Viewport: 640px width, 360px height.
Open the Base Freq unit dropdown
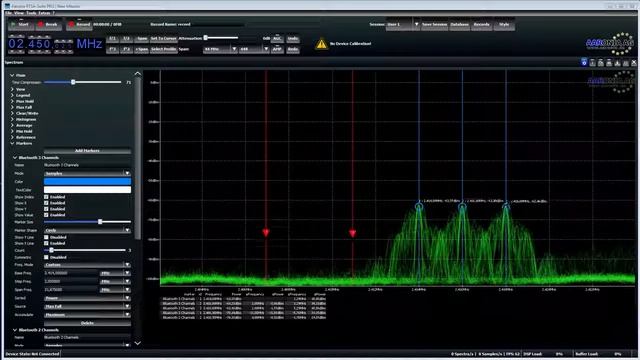pyautogui.click(x=115, y=273)
